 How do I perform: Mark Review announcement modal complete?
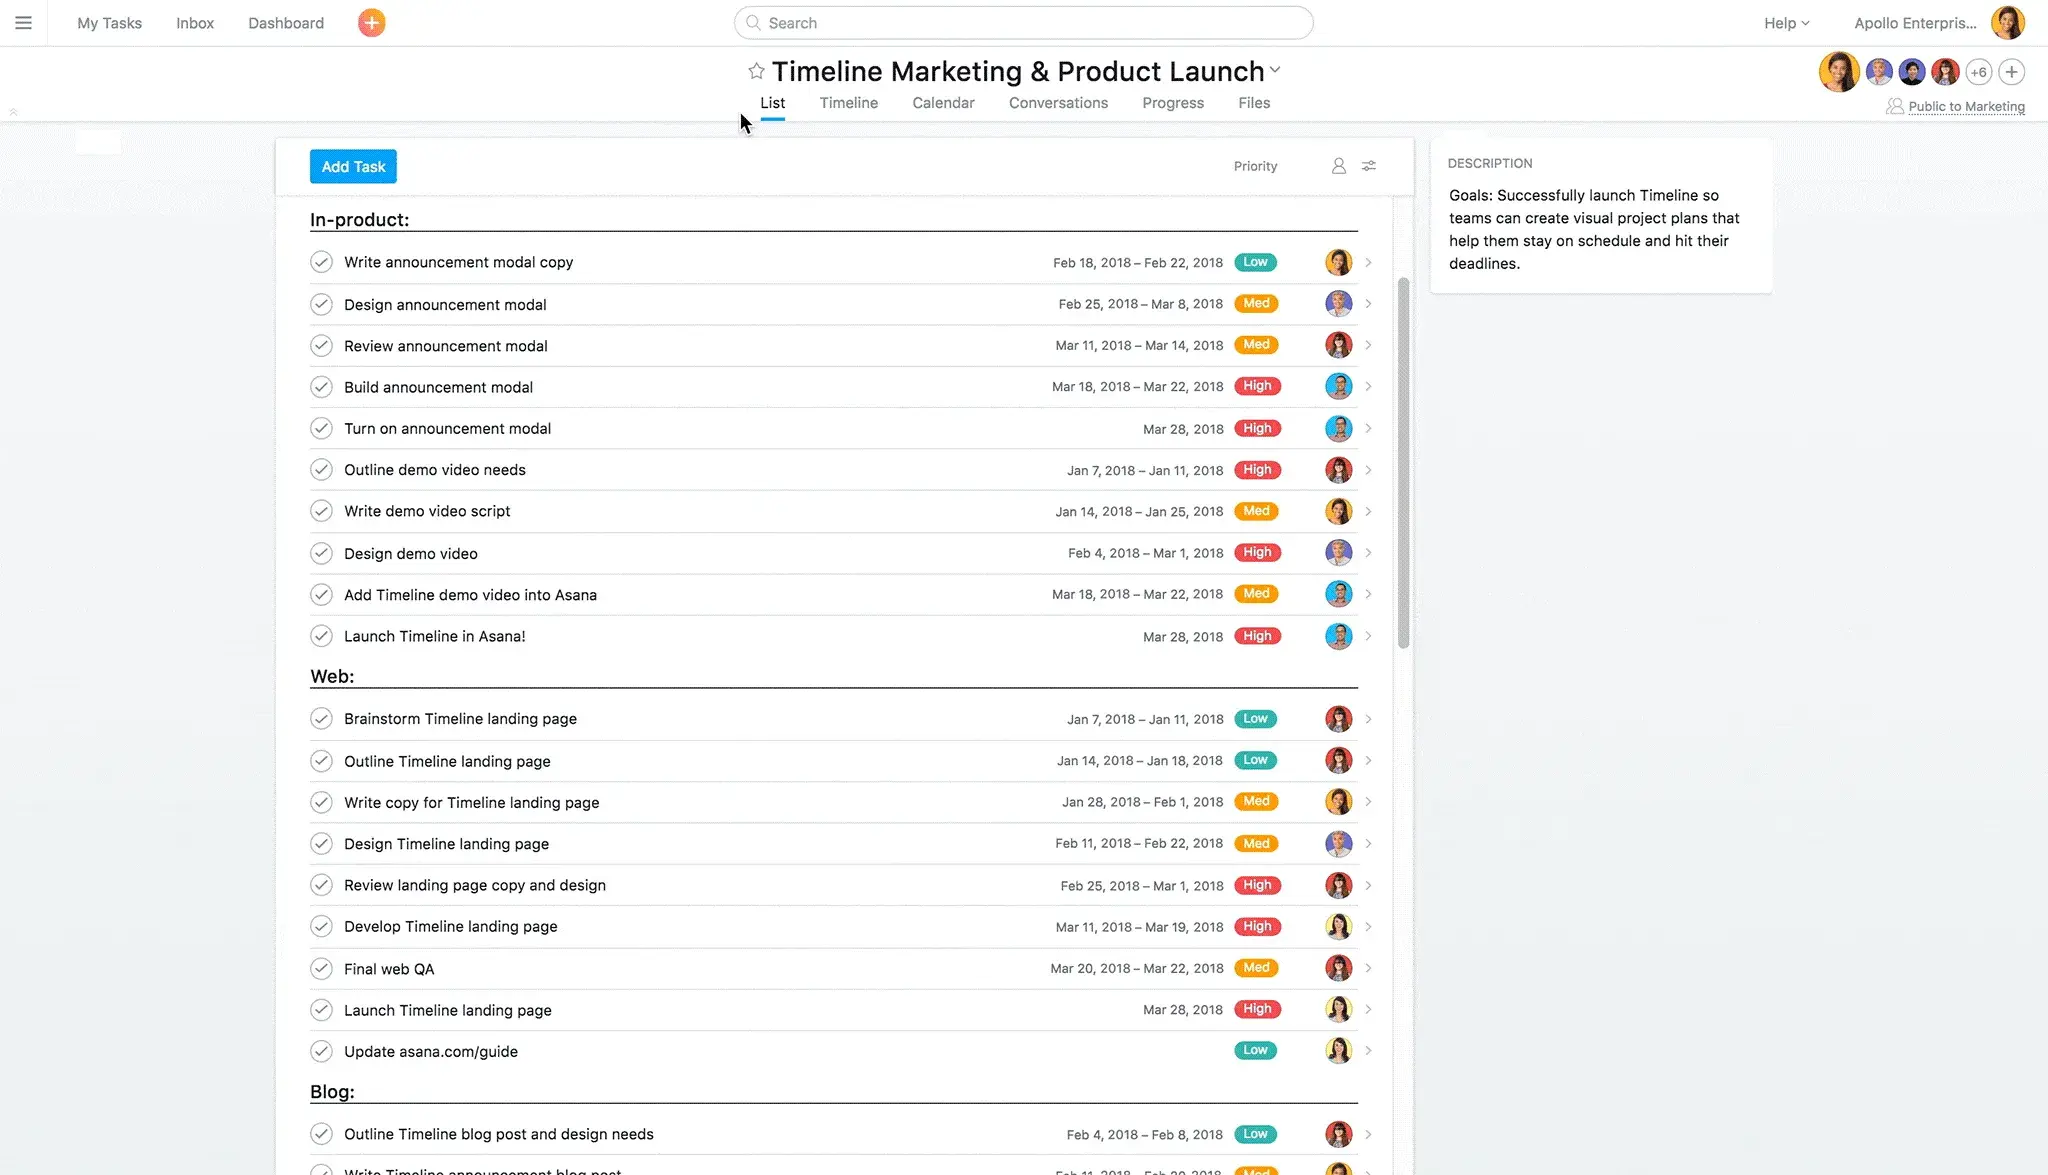321,346
